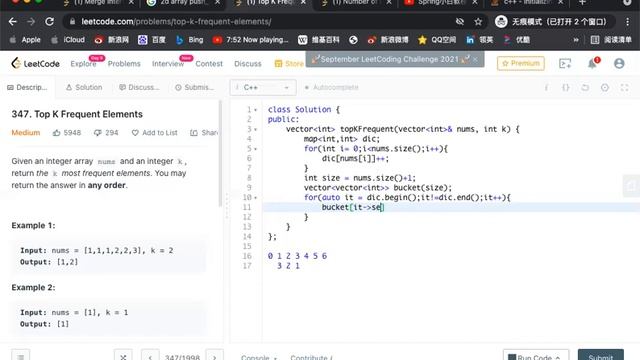Open the Discuss nav item in header
This screenshot has width=640, height=360.
(x=248, y=64)
